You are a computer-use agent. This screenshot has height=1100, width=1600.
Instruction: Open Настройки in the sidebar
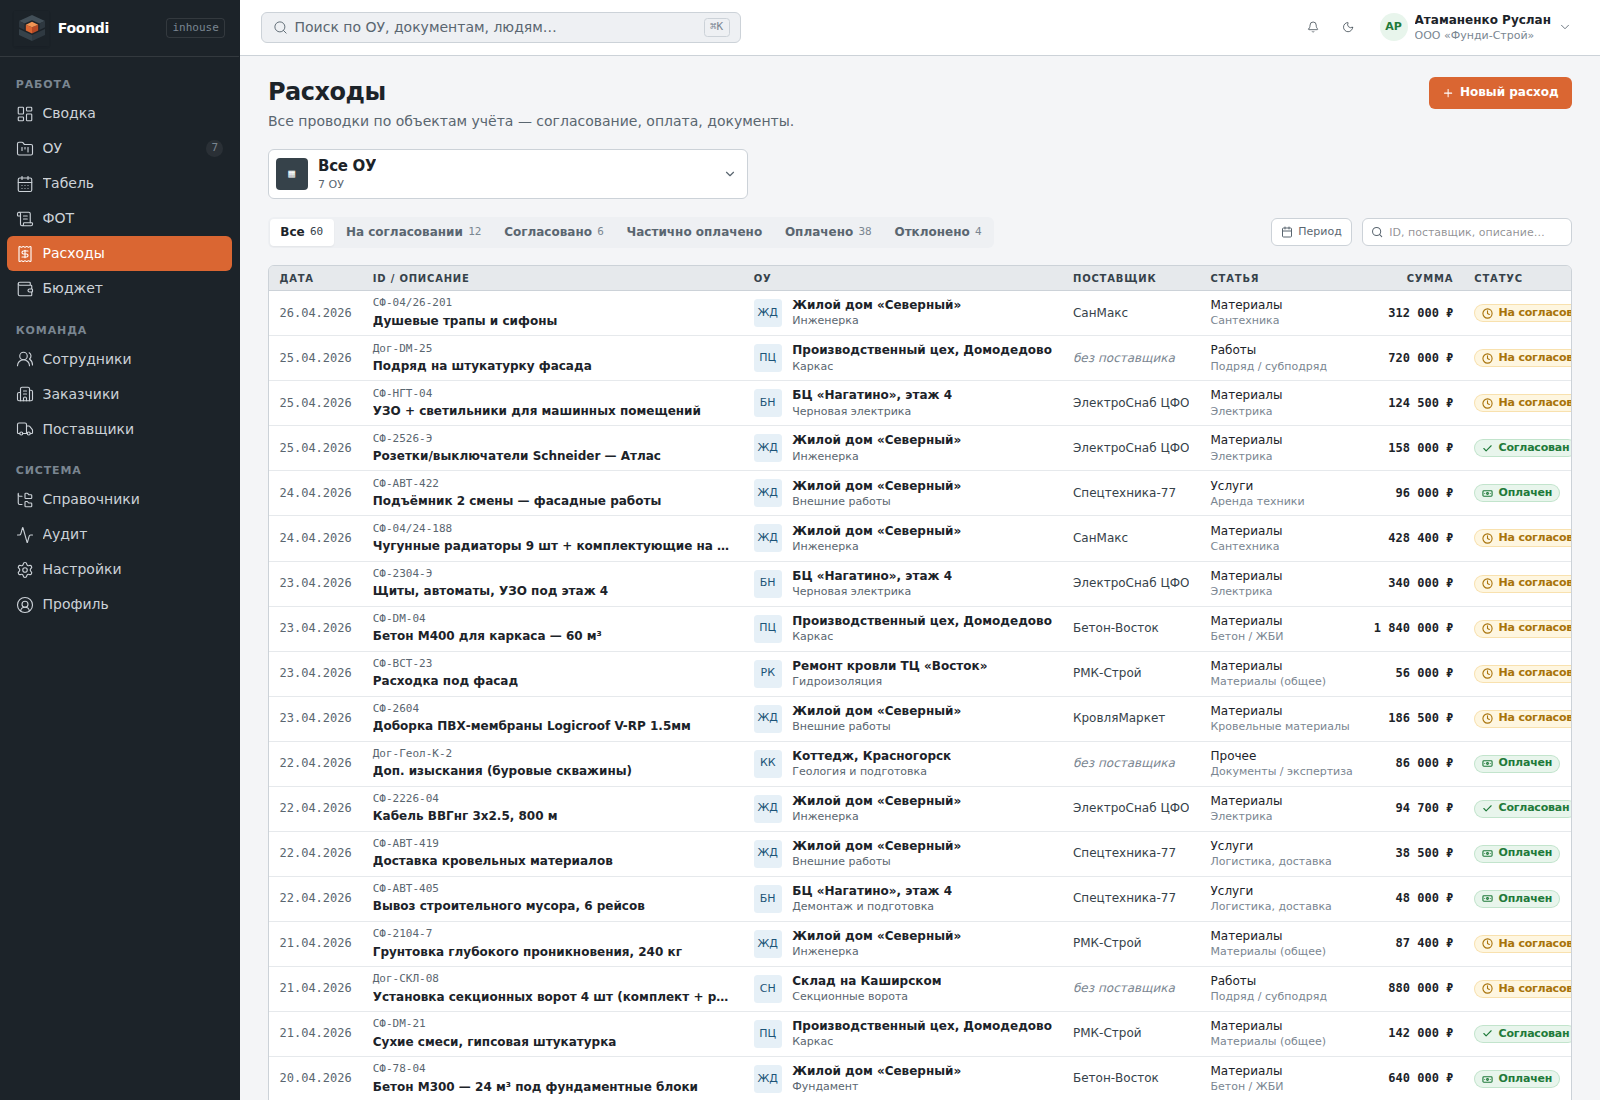[x=120, y=569]
